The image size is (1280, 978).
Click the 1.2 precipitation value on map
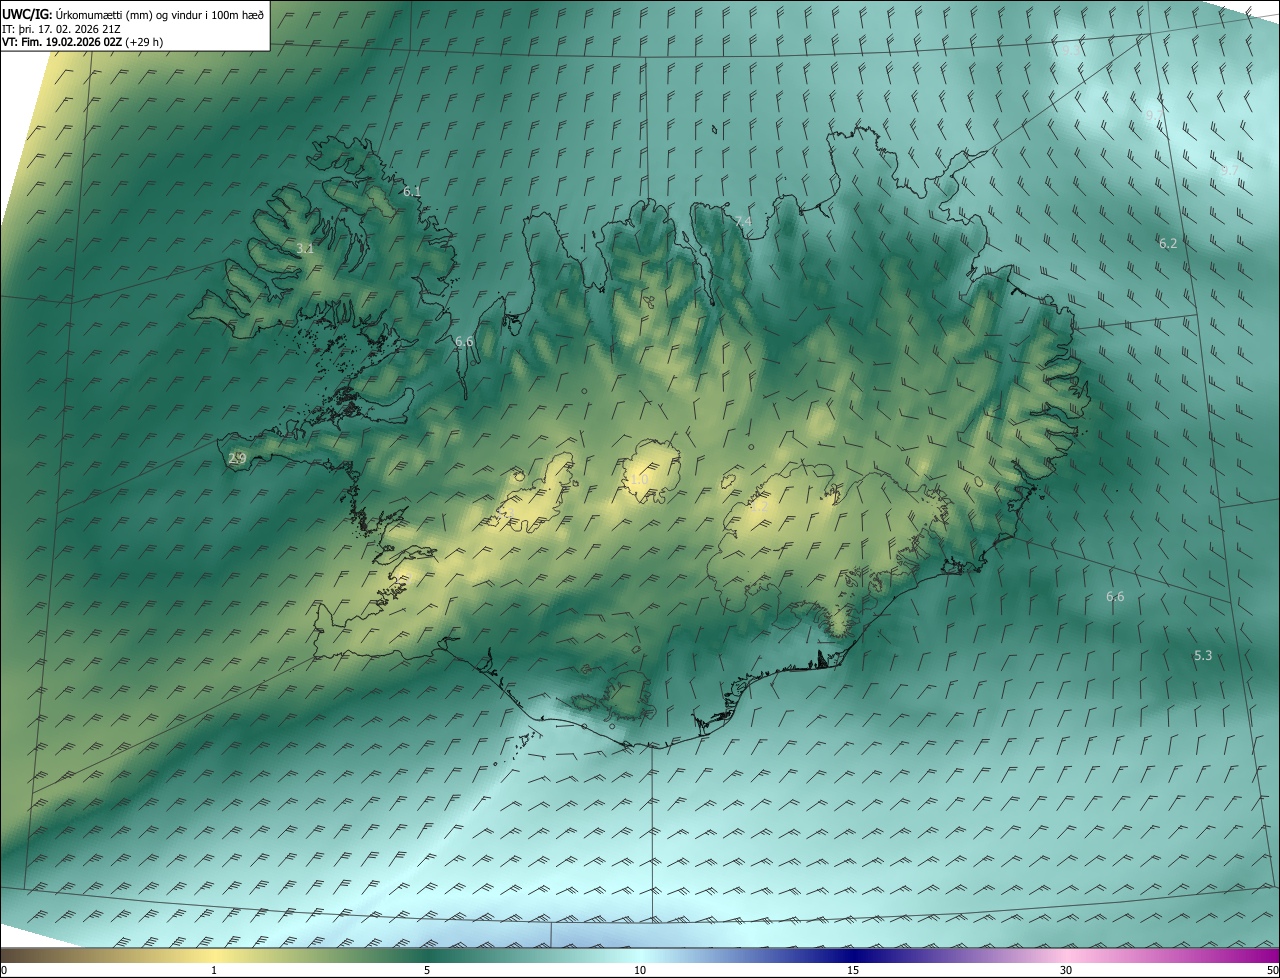click(x=758, y=507)
